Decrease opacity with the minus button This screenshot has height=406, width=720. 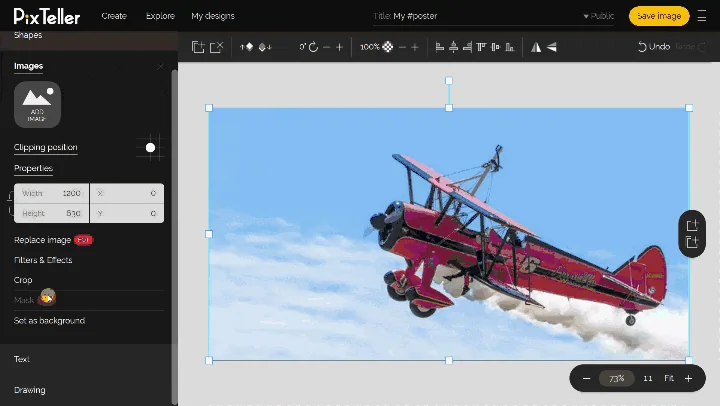(x=402, y=47)
